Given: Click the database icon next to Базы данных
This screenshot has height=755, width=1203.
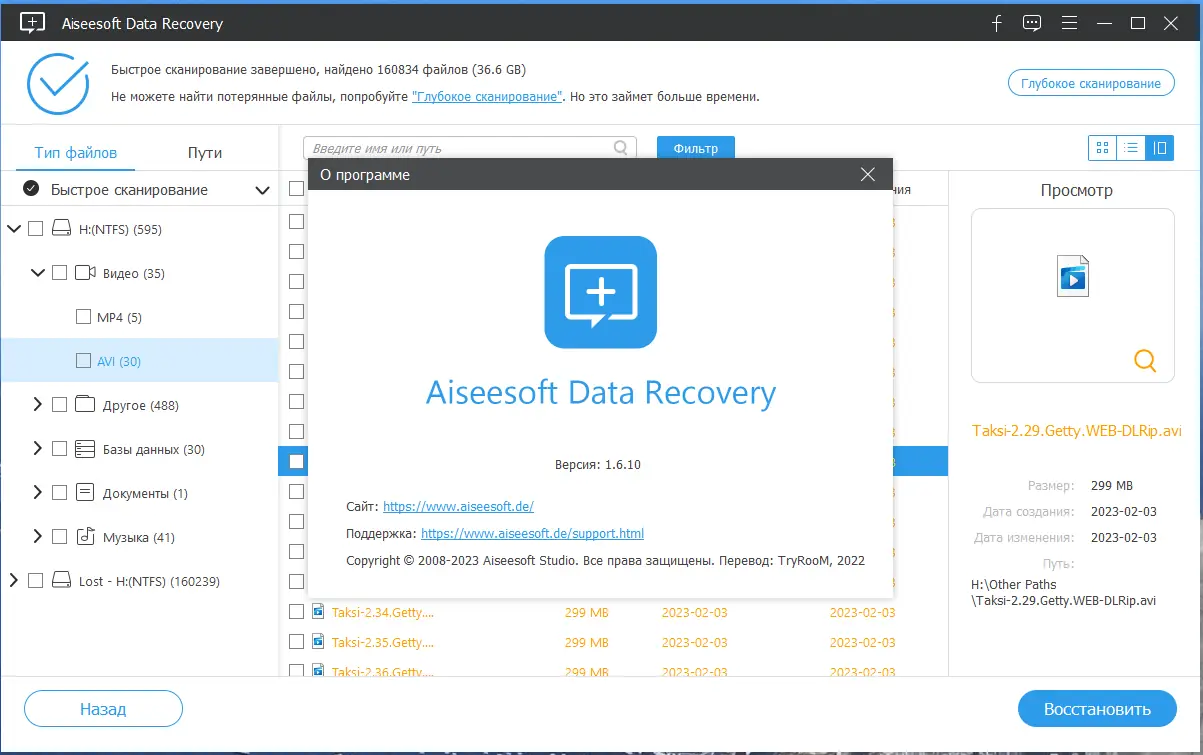Looking at the screenshot, I should tap(85, 449).
